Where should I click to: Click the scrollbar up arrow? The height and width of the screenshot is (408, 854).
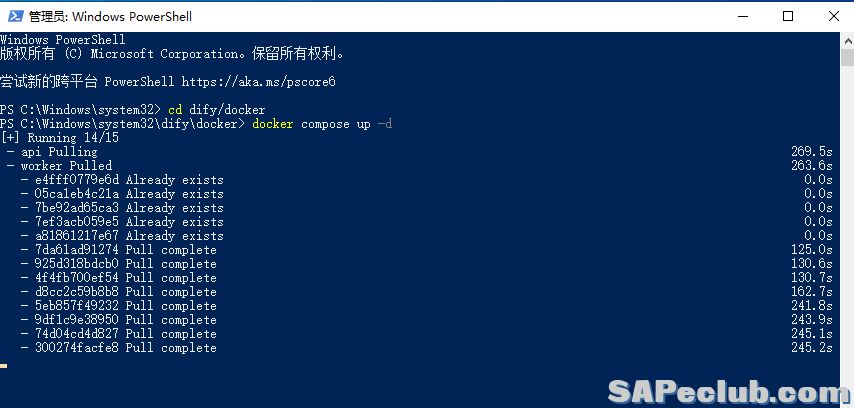[846, 41]
